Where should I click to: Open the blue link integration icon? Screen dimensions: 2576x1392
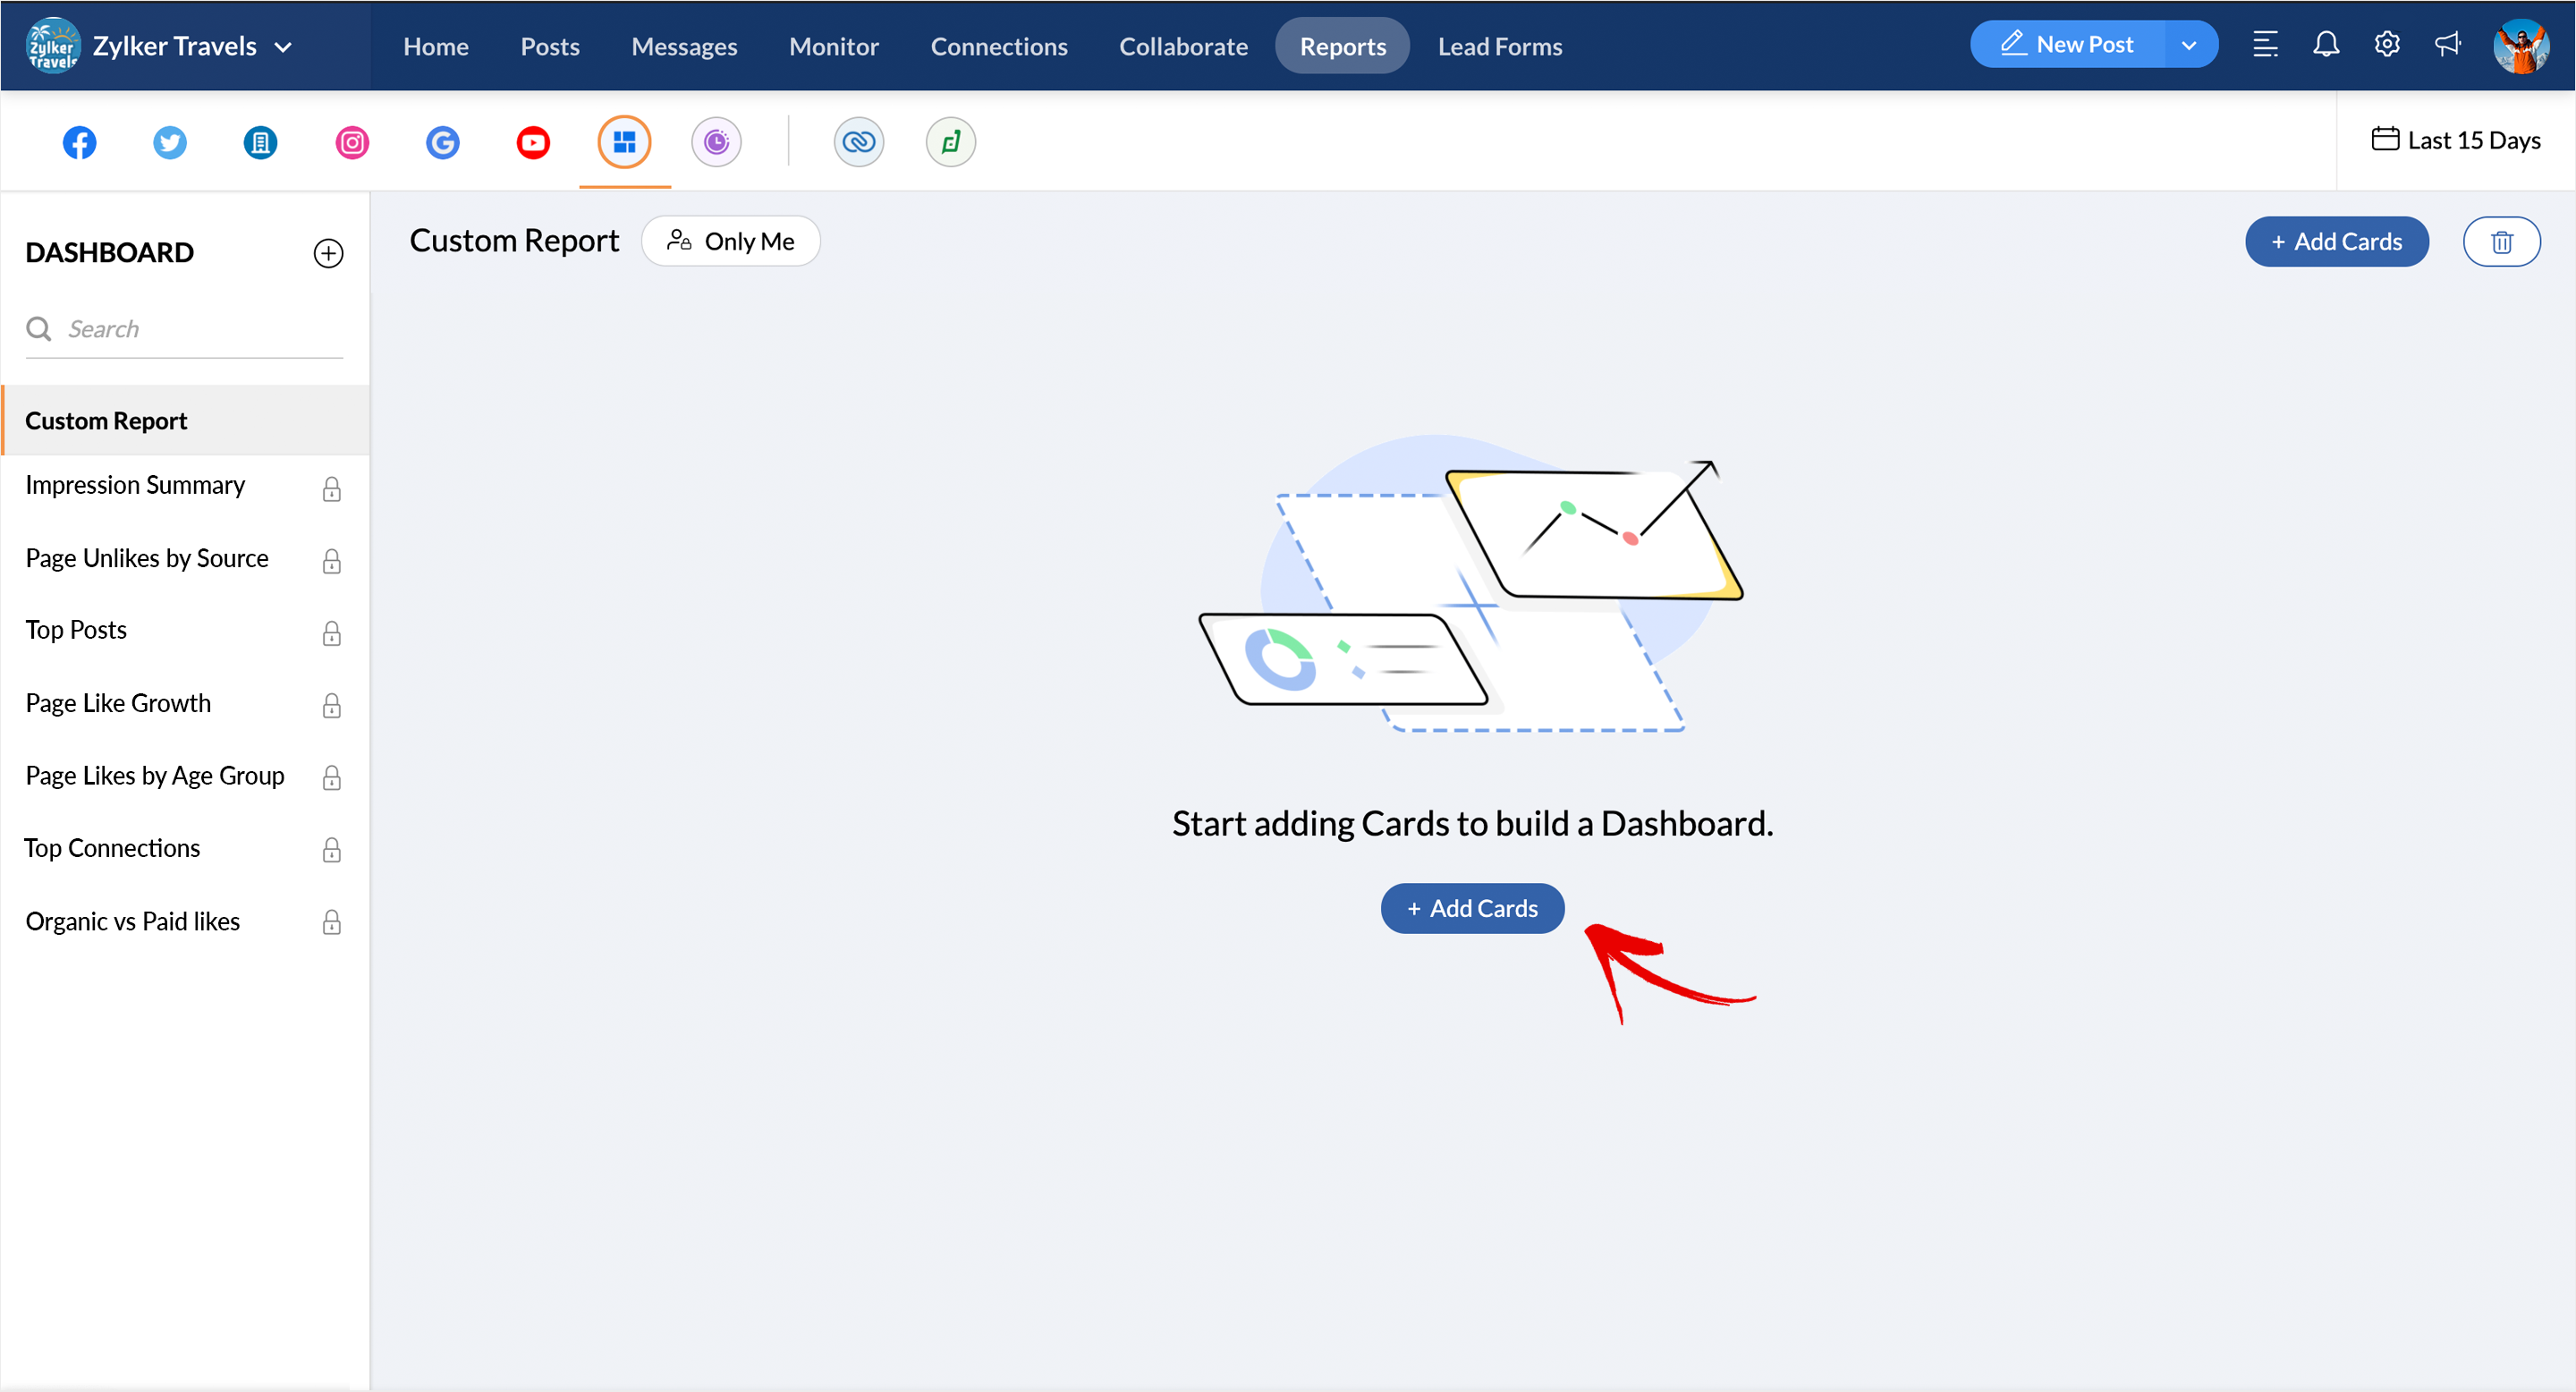tap(858, 142)
